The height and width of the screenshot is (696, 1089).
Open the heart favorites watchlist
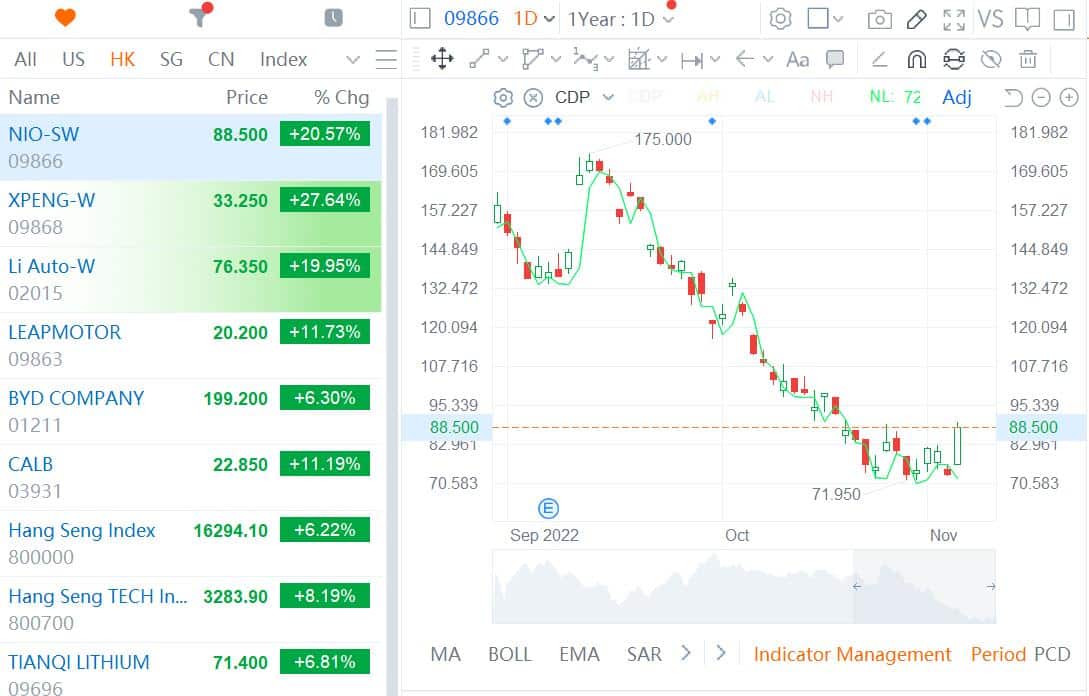tap(65, 18)
